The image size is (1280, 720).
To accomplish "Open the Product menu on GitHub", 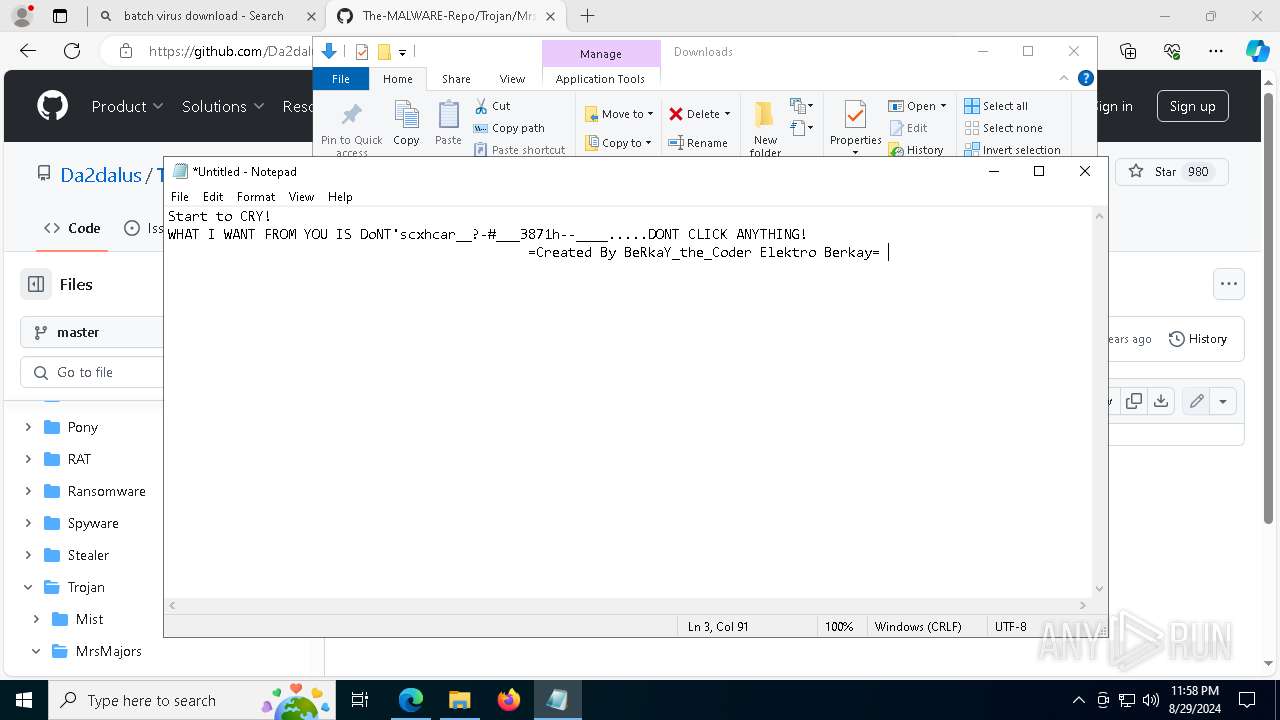I will [127, 106].
